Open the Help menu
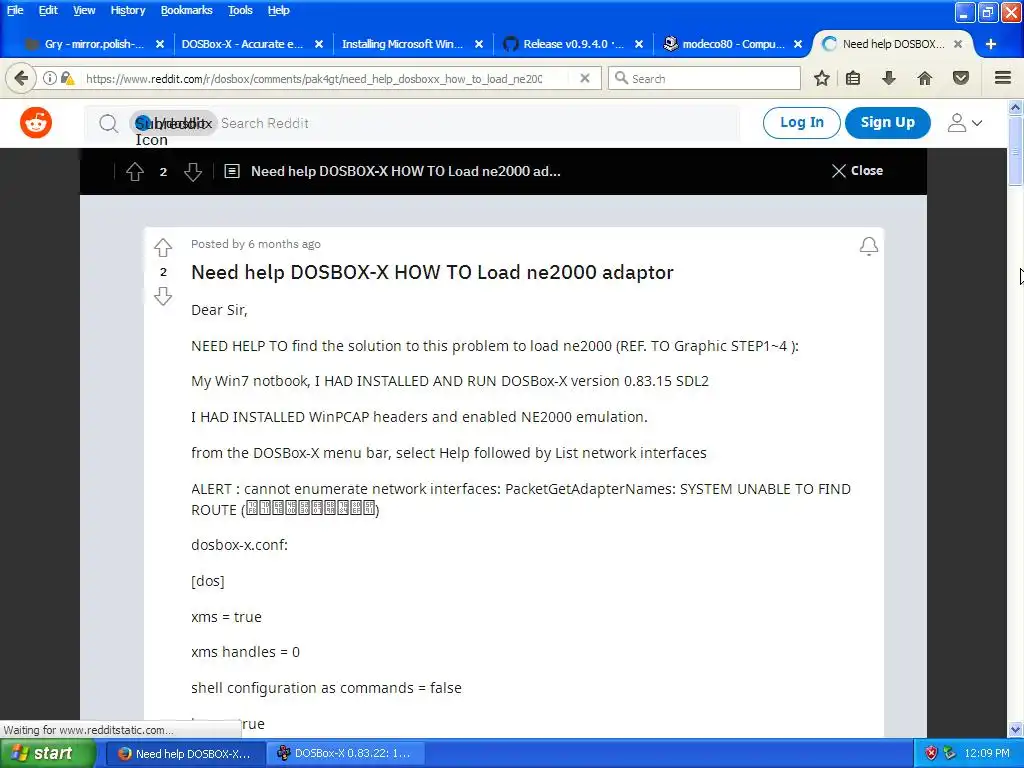The height and width of the screenshot is (768, 1024). (x=278, y=10)
